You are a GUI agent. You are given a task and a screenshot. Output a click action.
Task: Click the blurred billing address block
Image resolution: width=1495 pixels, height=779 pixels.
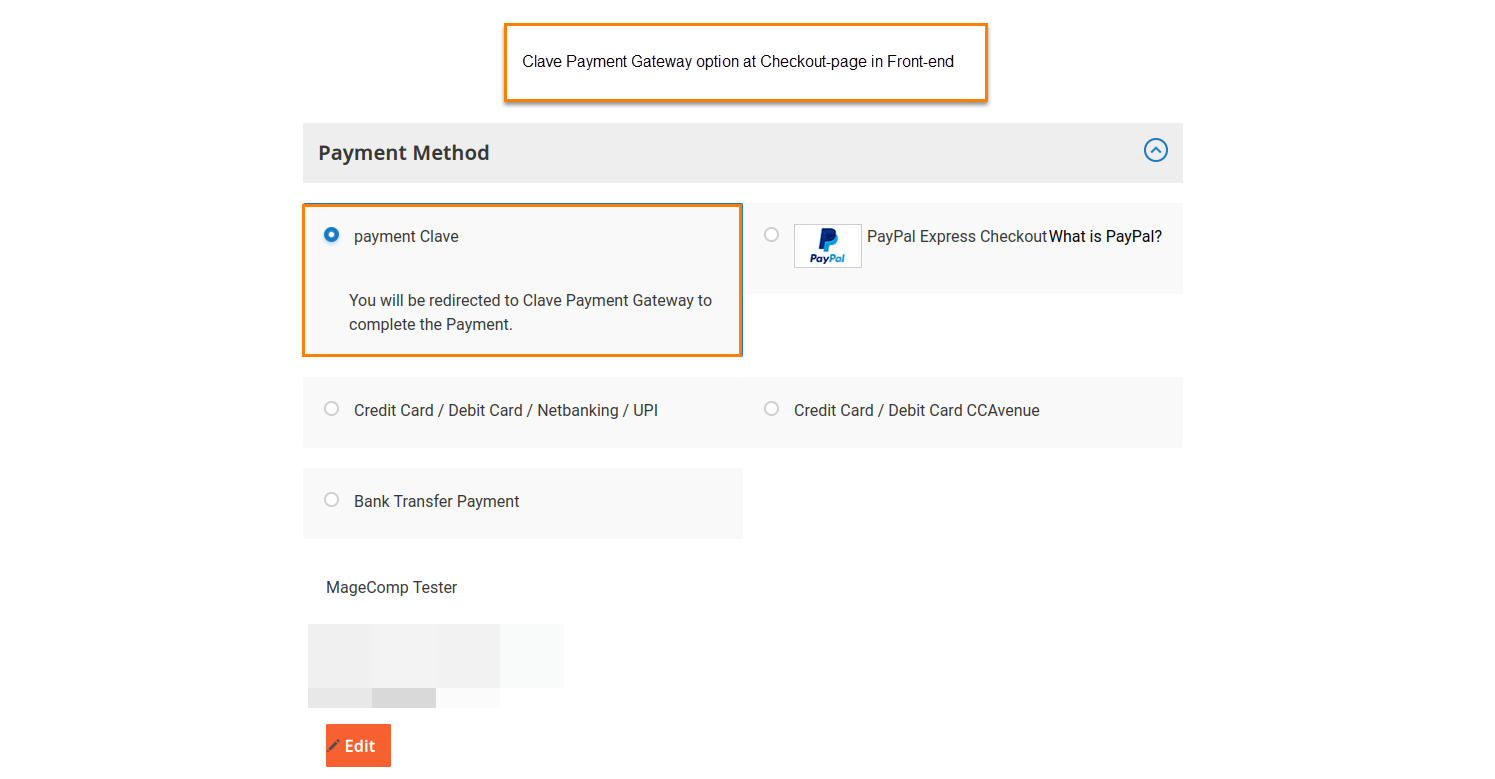(435, 665)
